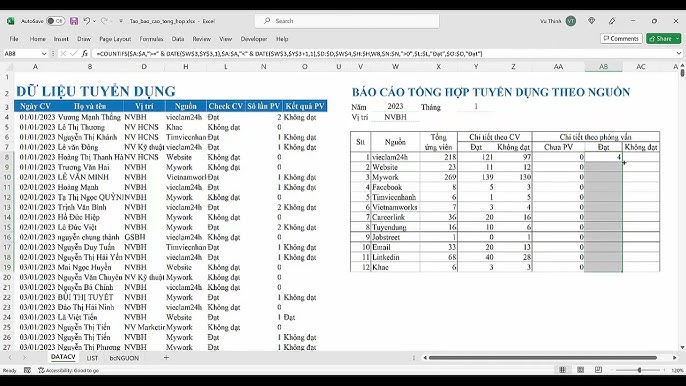Open the Undo history dropdown arrow
Viewport: 686px width, 386px height.
pyautogui.click(x=94, y=21)
